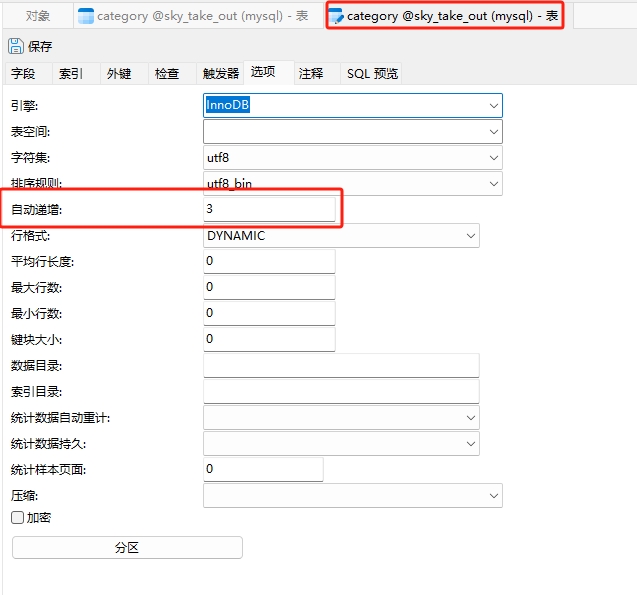Viewport: 637px width, 595px height.
Task: Click the design-table icon on the active tab
Action: (x=336, y=16)
